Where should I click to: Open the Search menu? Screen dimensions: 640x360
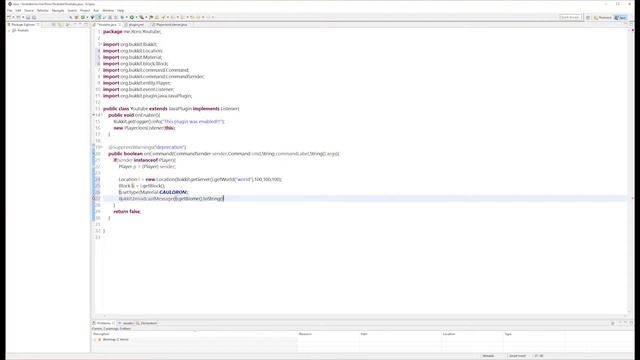click(x=72, y=11)
